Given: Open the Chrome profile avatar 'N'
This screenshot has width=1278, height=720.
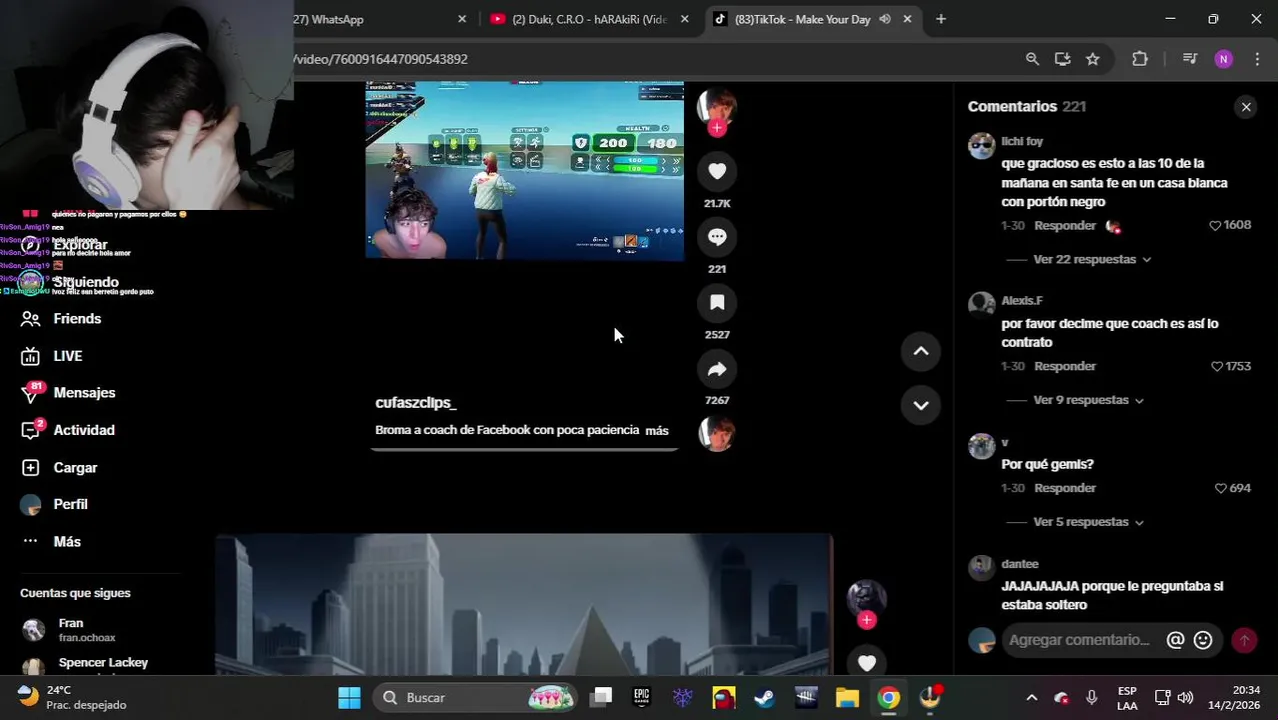Looking at the screenshot, I should click(1224, 59).
